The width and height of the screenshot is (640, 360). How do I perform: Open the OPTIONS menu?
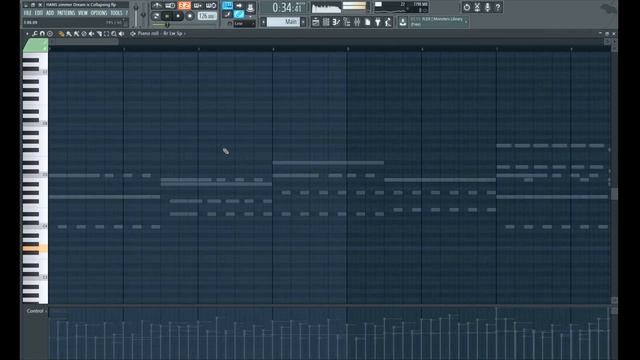coord(99,13)
